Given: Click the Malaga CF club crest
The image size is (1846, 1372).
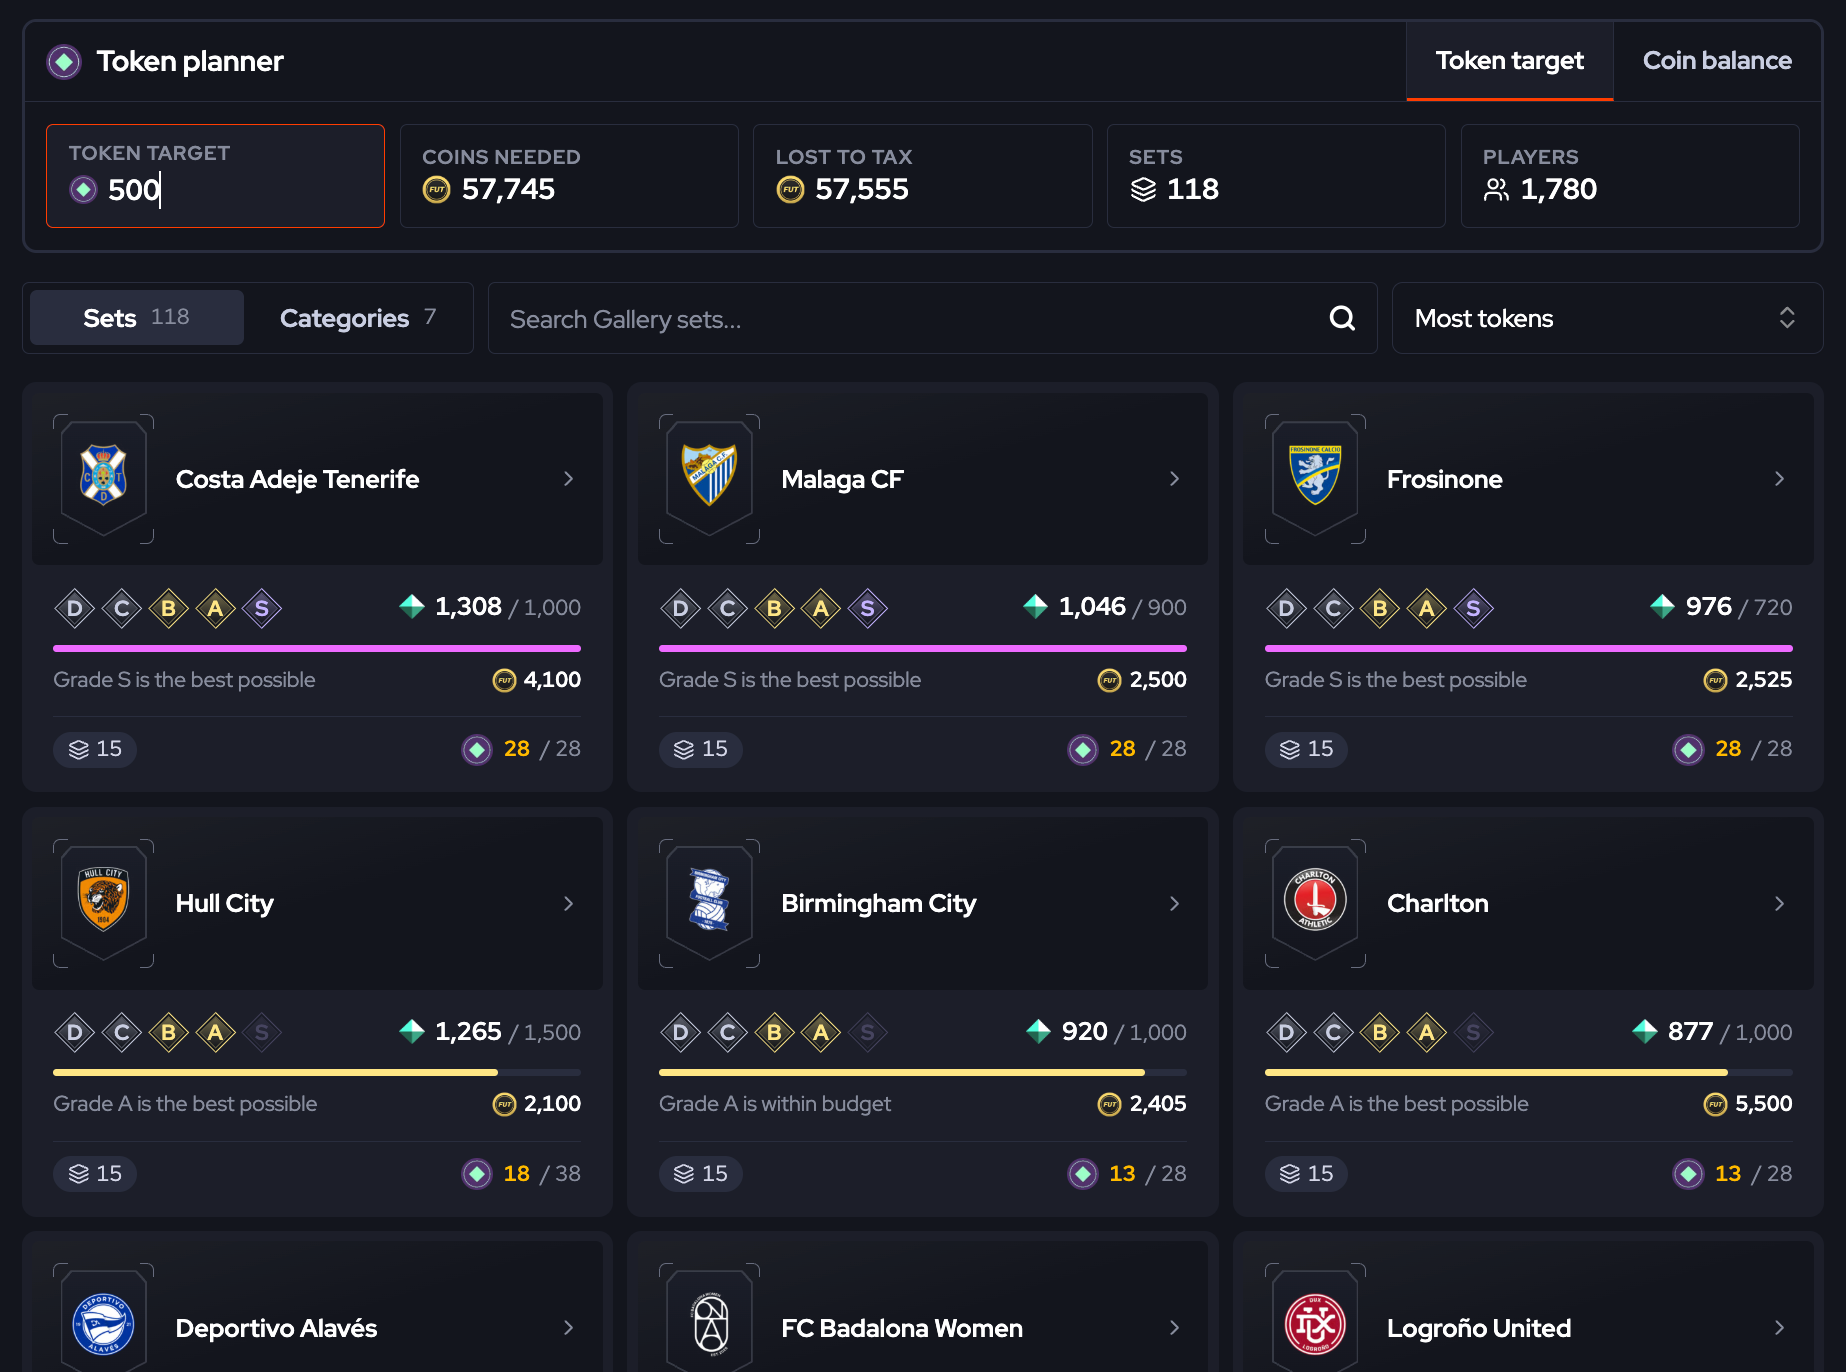Looking at the screenshot, I should point(709,475).
